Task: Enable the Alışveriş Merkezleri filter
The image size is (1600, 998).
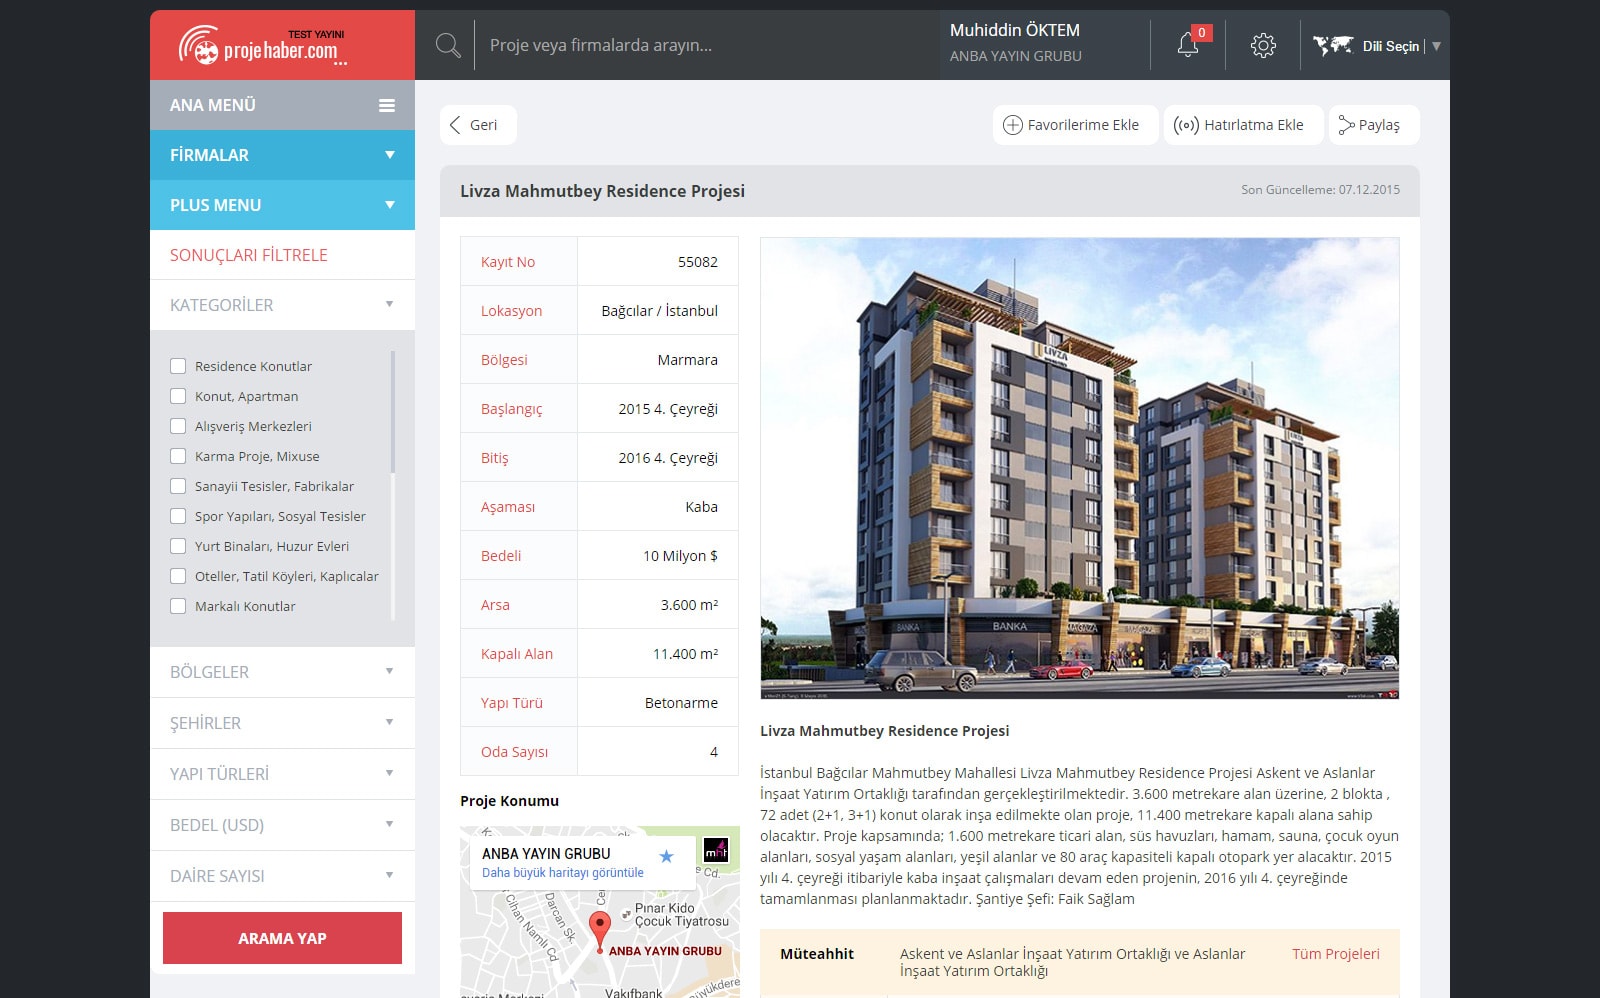Action: pos(178,426)
